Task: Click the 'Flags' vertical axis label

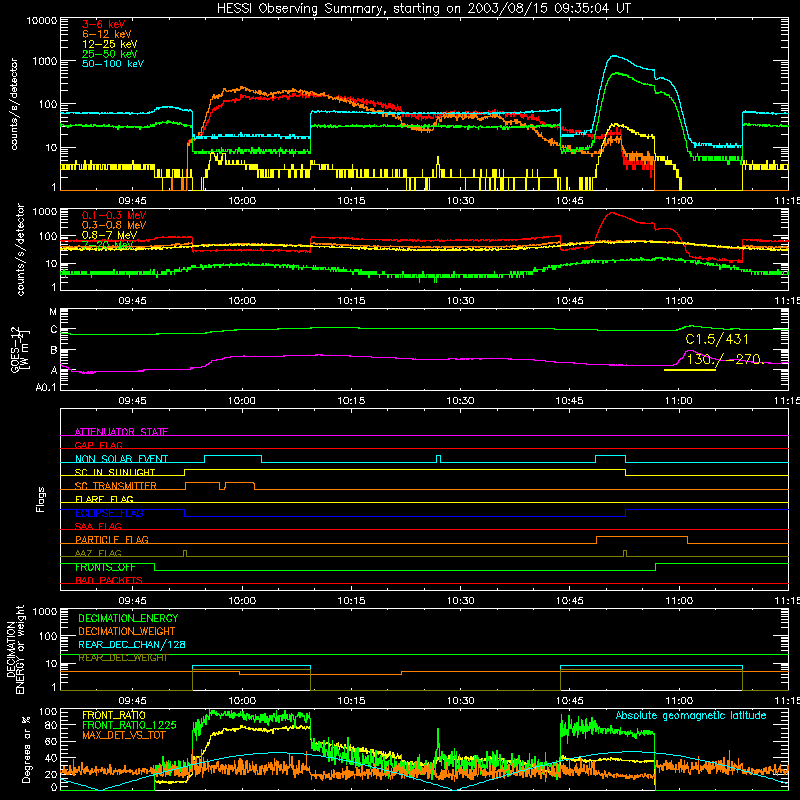Action: (41, 500)
